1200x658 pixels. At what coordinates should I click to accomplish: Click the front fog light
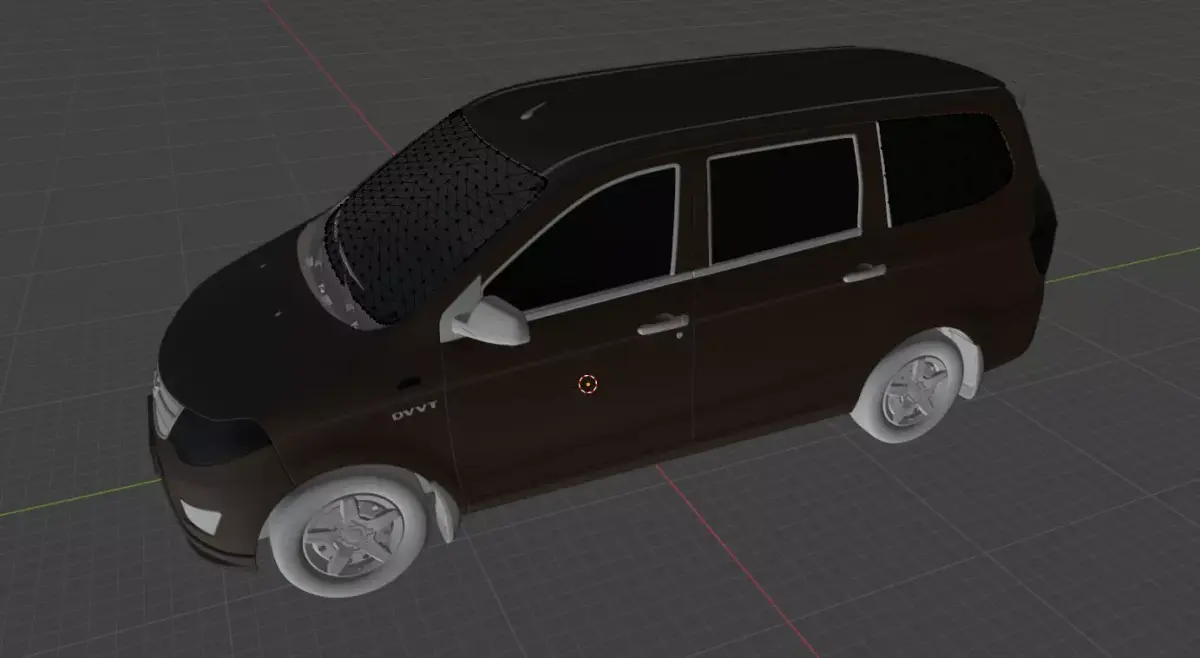click(204, 519)
